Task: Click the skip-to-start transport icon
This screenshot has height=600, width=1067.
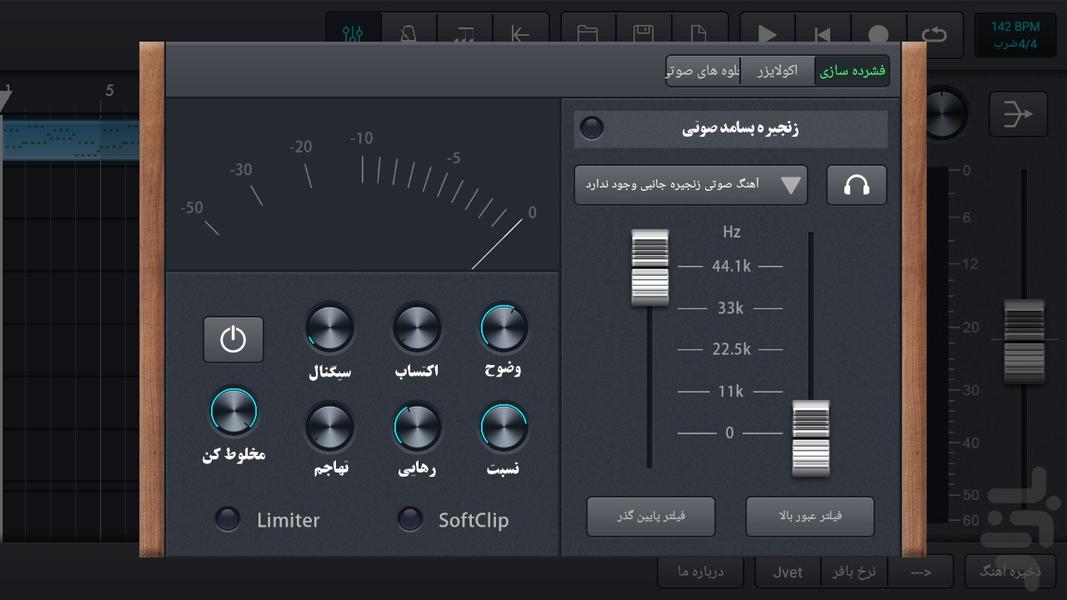Action: [822, 35]
